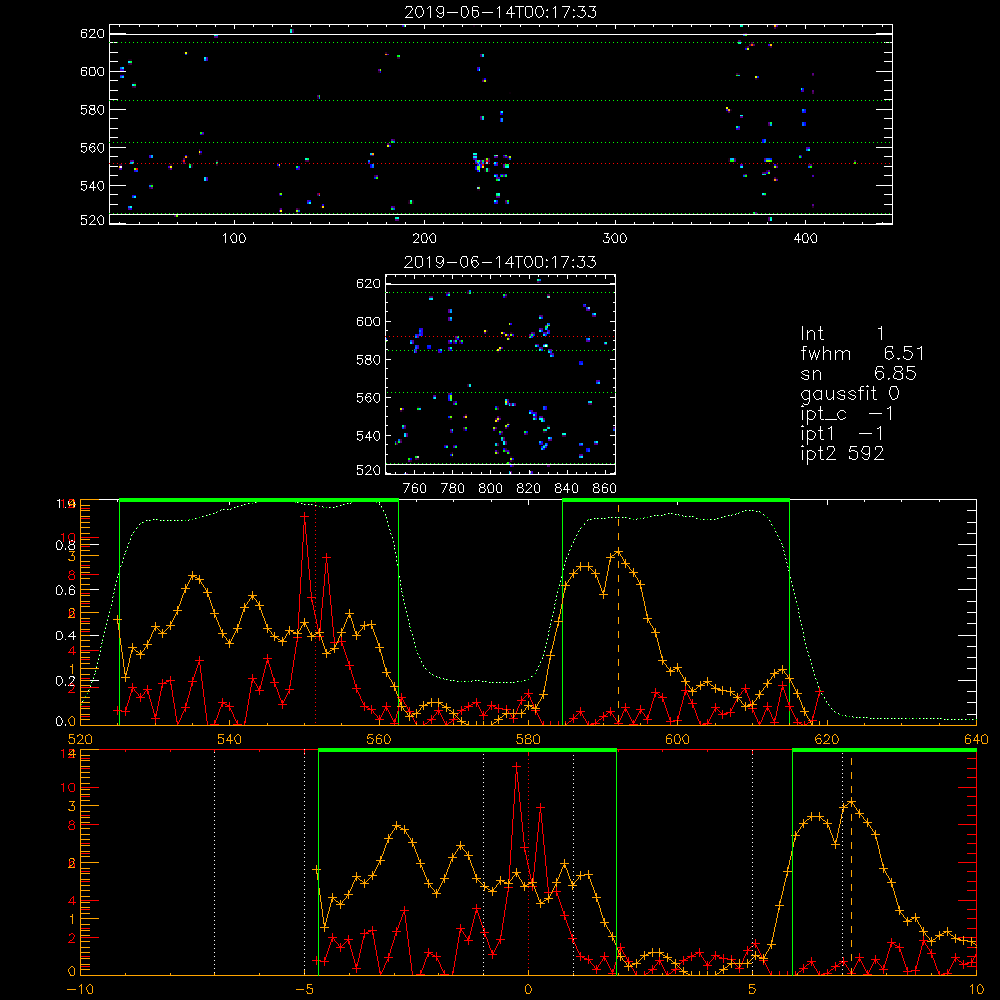This screenshot has height=1000, width=1000.
Task: Click x-axis label -10 in bottom plot
Action: pyautogui.click(x=80, y=989)
